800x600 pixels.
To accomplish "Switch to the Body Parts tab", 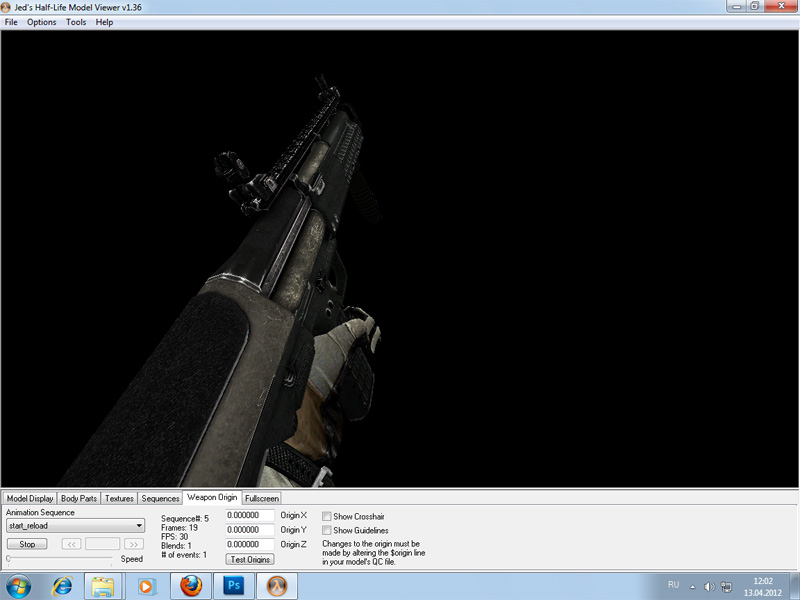I will tap(79, 498).
